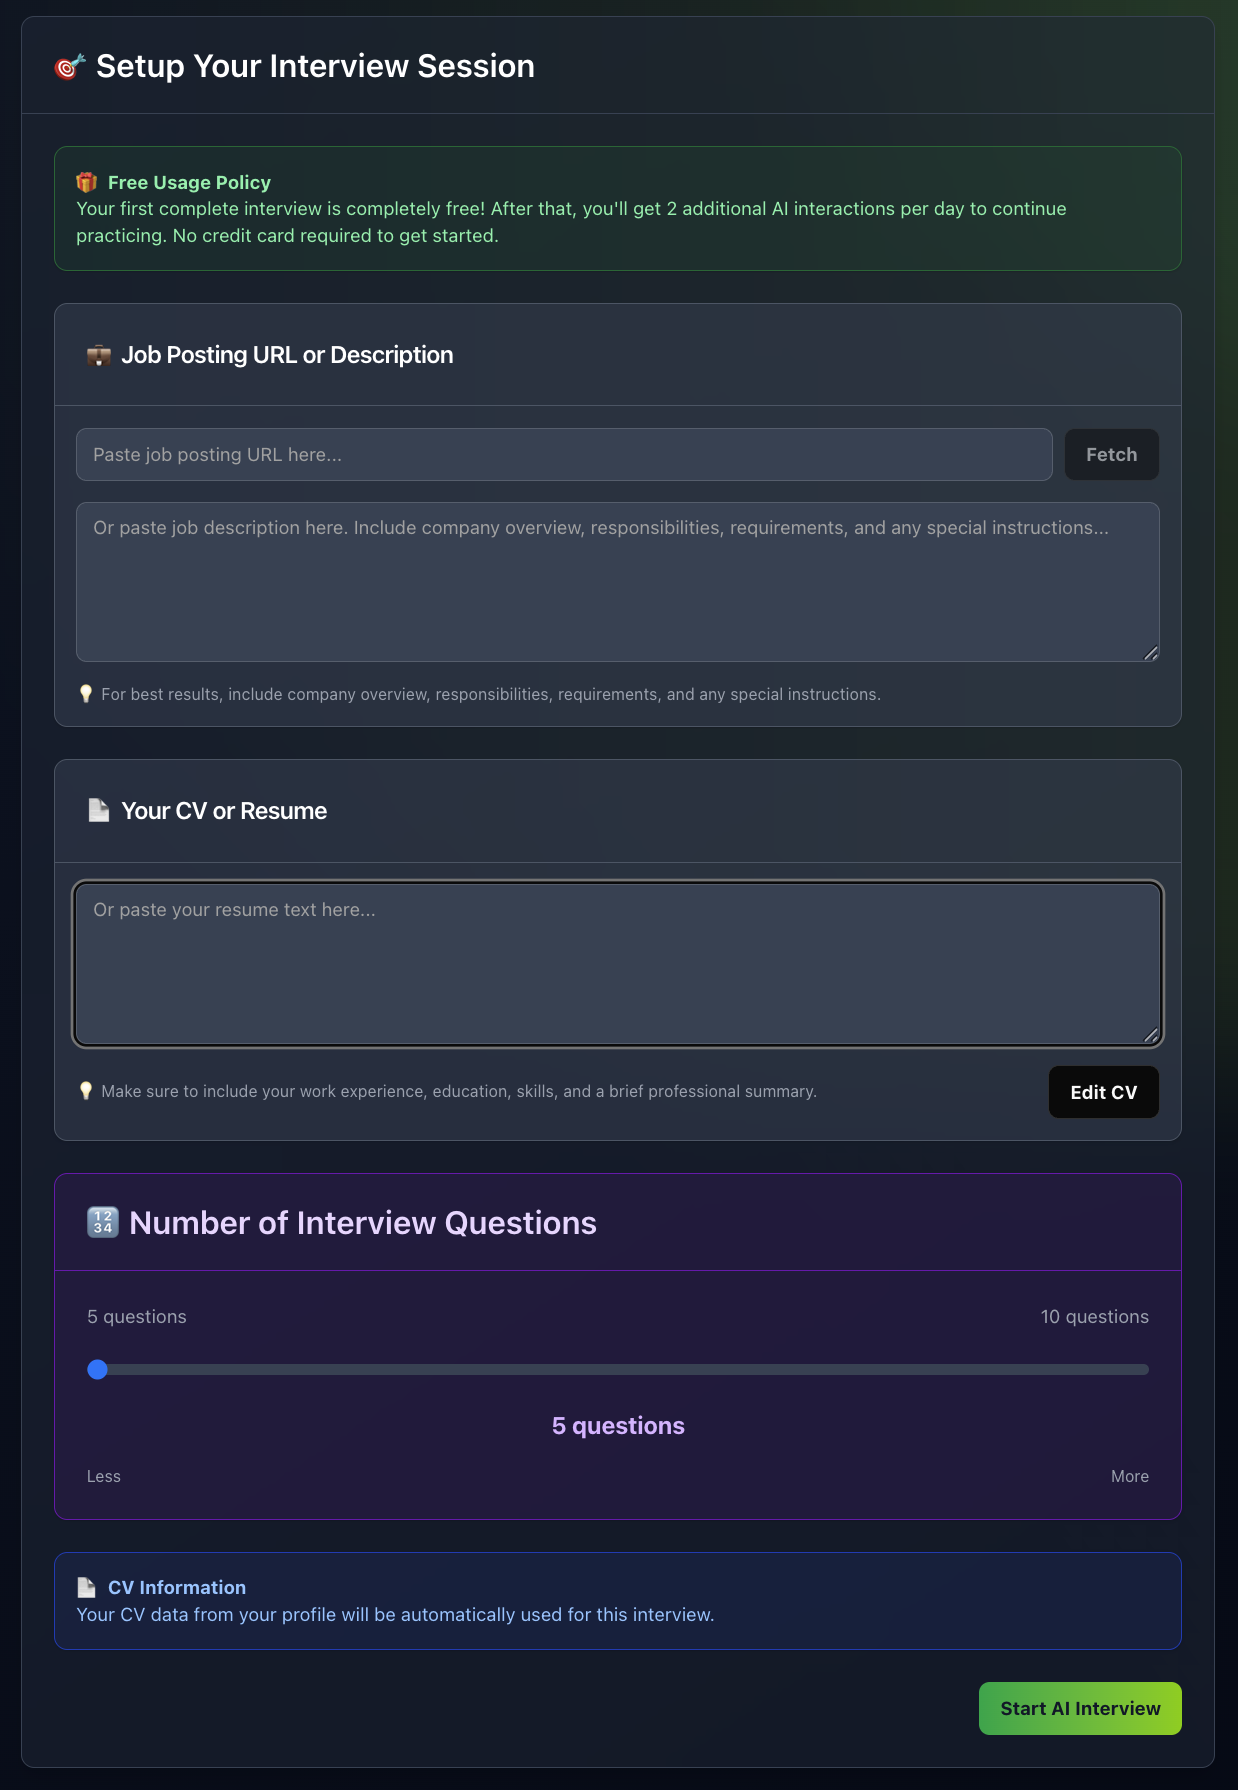This screenshot has width=1238, height=1790.
Task: Click the gift icon in Free Usage Policy
Action: (x=87, y=182)
